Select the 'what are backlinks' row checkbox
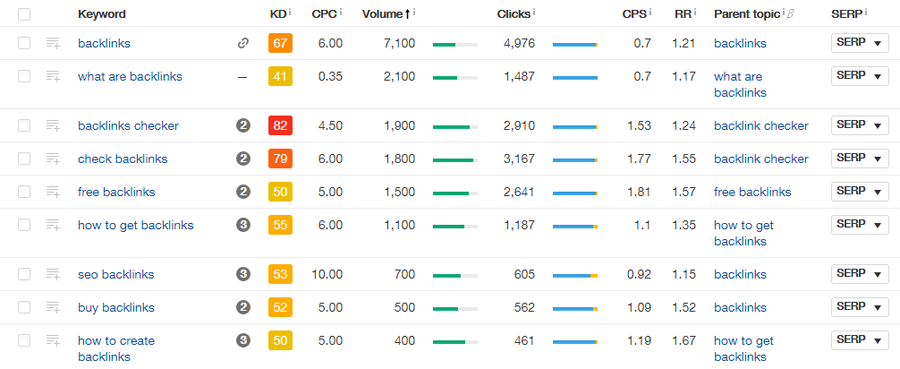Viewport: 900px width, 369px height. (x=24, y=76)
